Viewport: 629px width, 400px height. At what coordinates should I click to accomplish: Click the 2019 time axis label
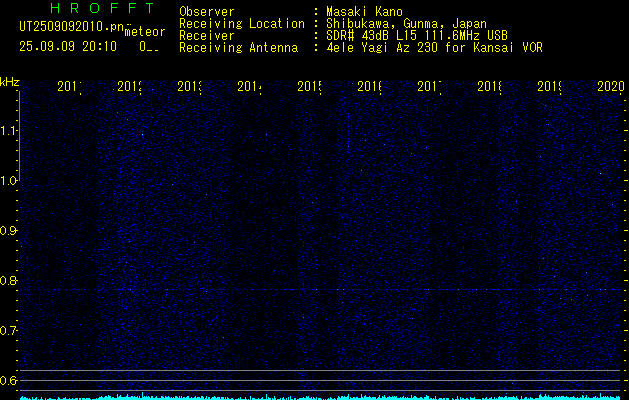pos(549,86)
